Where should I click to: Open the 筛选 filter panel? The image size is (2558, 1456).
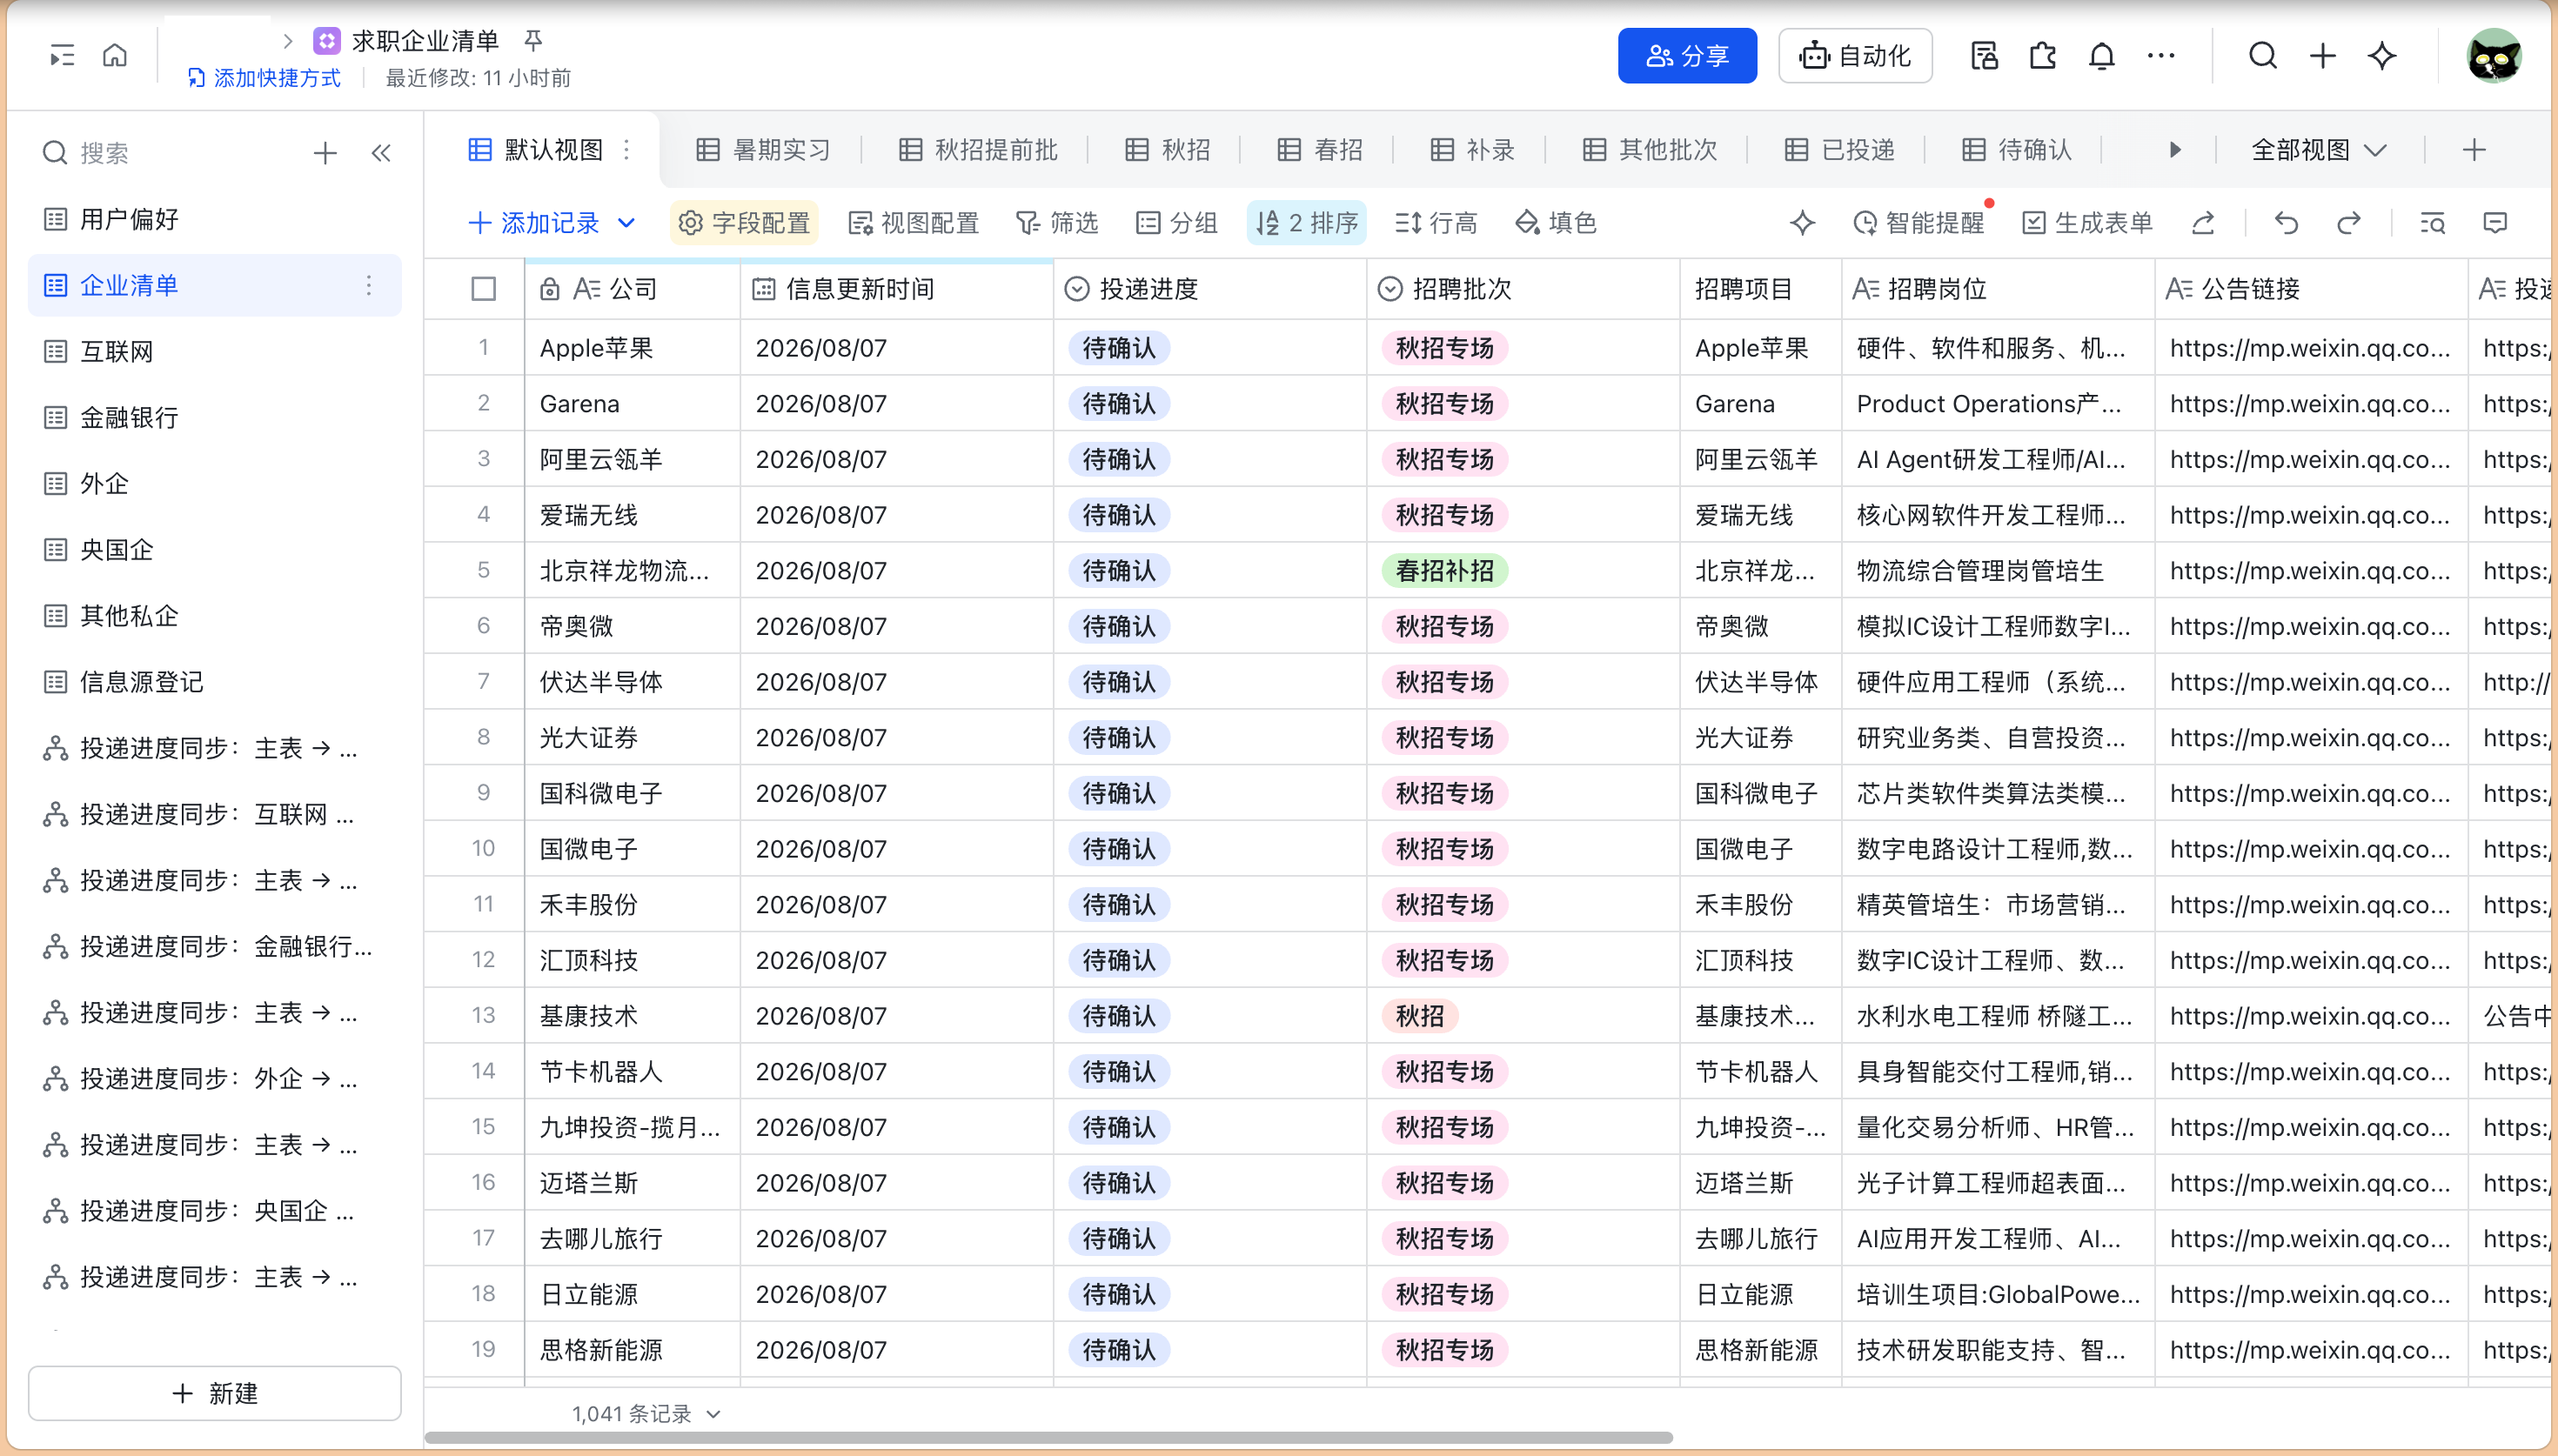[1057, 223]
